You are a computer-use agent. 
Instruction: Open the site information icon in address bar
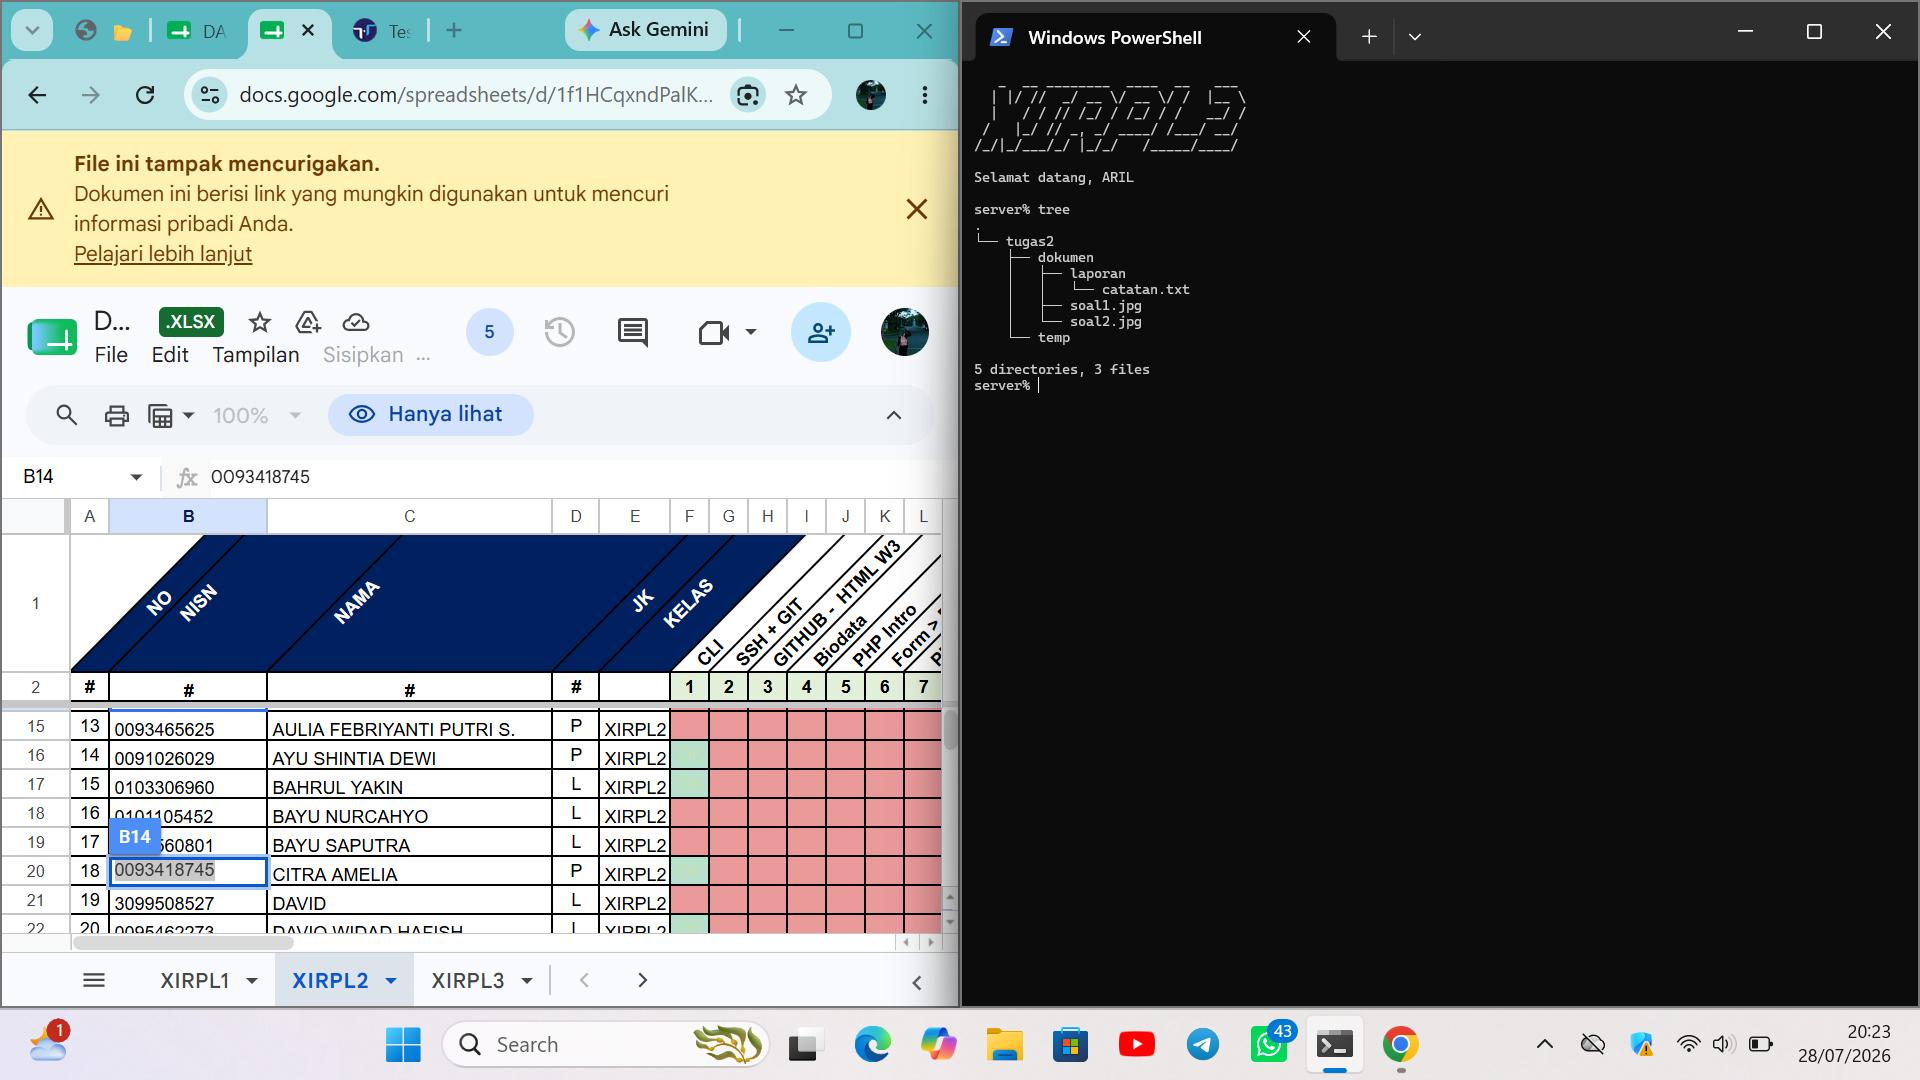(x=210, y=95)
